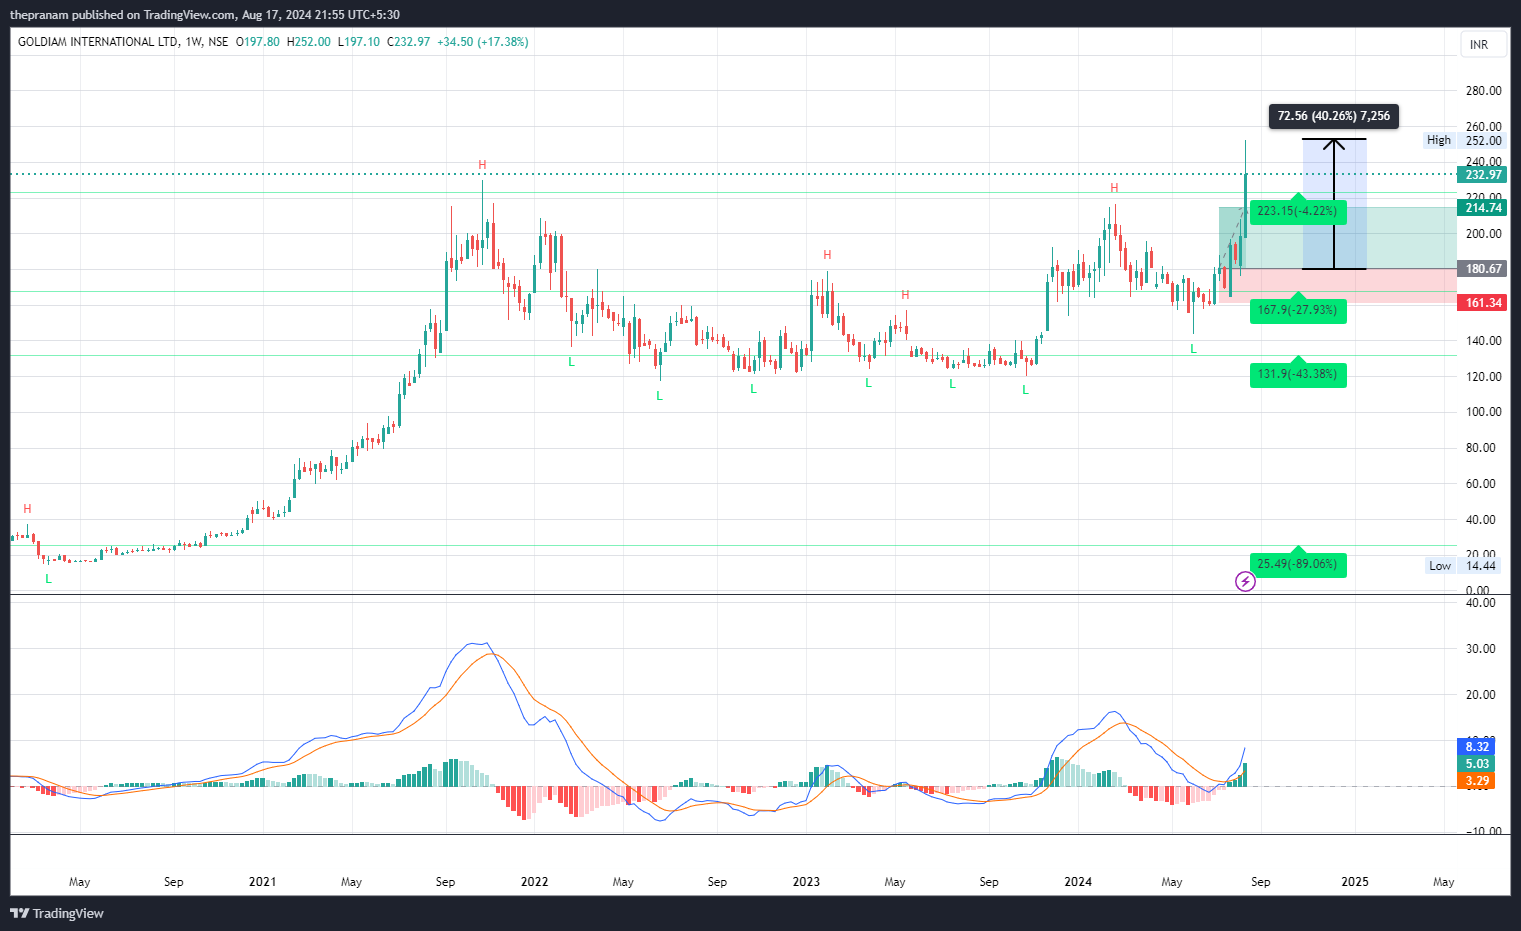This screenshot has height=931, width=1521.
Task: Click the measurement tooltip 72.56 (40.26%) 7,256
Action: (x=1334, y=116)
